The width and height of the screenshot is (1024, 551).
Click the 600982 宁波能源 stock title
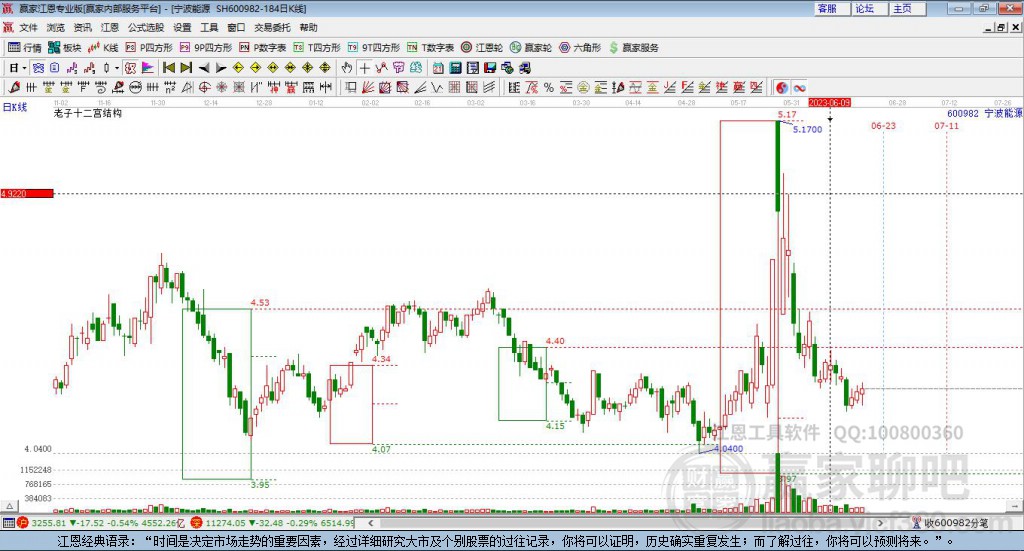985,113
